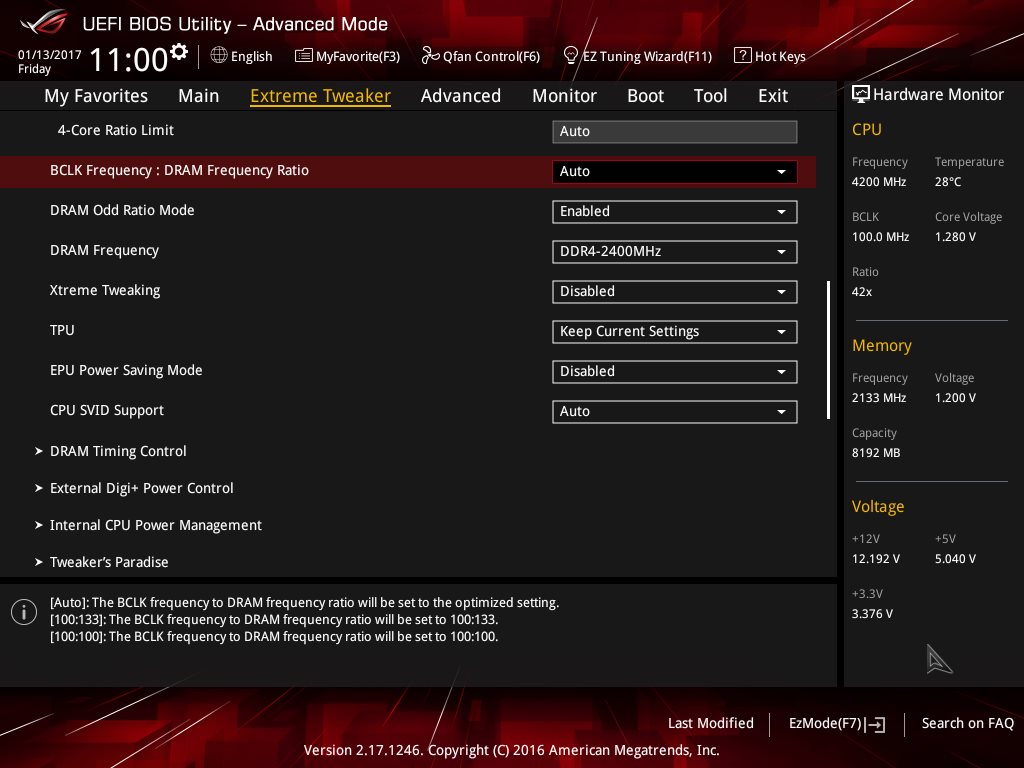Click the Core Voltage value 1.280 V
The width and height of the screenshot is (1024, 768).
[955, 237]
